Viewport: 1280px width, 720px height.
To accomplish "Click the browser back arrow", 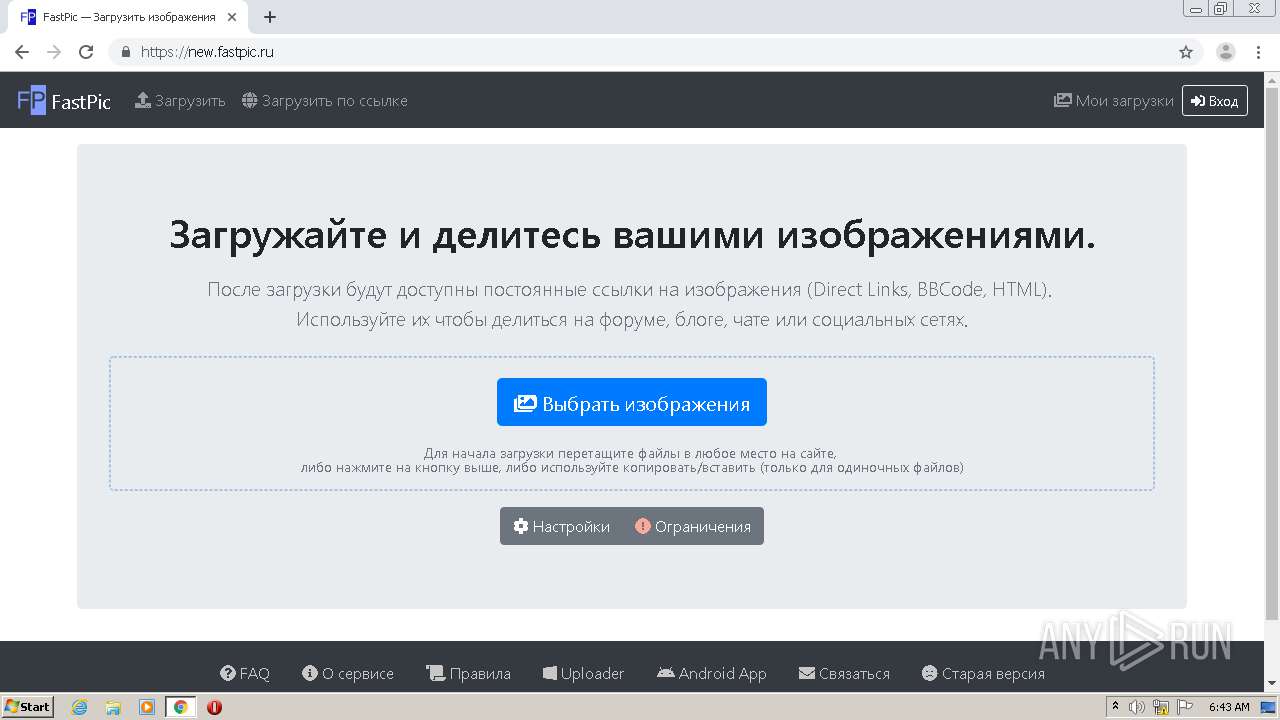I will (x=22, y=52).
